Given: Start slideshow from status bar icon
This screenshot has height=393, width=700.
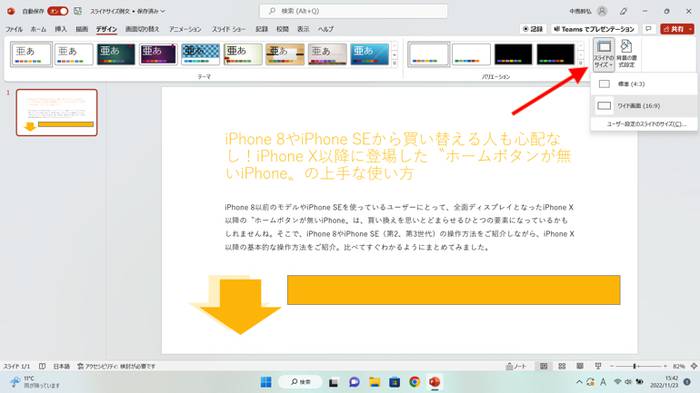Looking at the screenshot, I should tap(598, 366).
